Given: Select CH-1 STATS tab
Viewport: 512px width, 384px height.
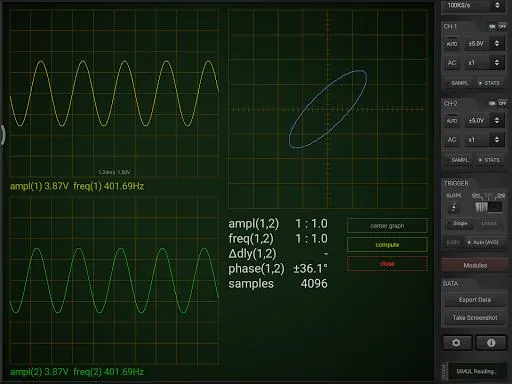Looking at the screenshot, I should click(489, 83).
